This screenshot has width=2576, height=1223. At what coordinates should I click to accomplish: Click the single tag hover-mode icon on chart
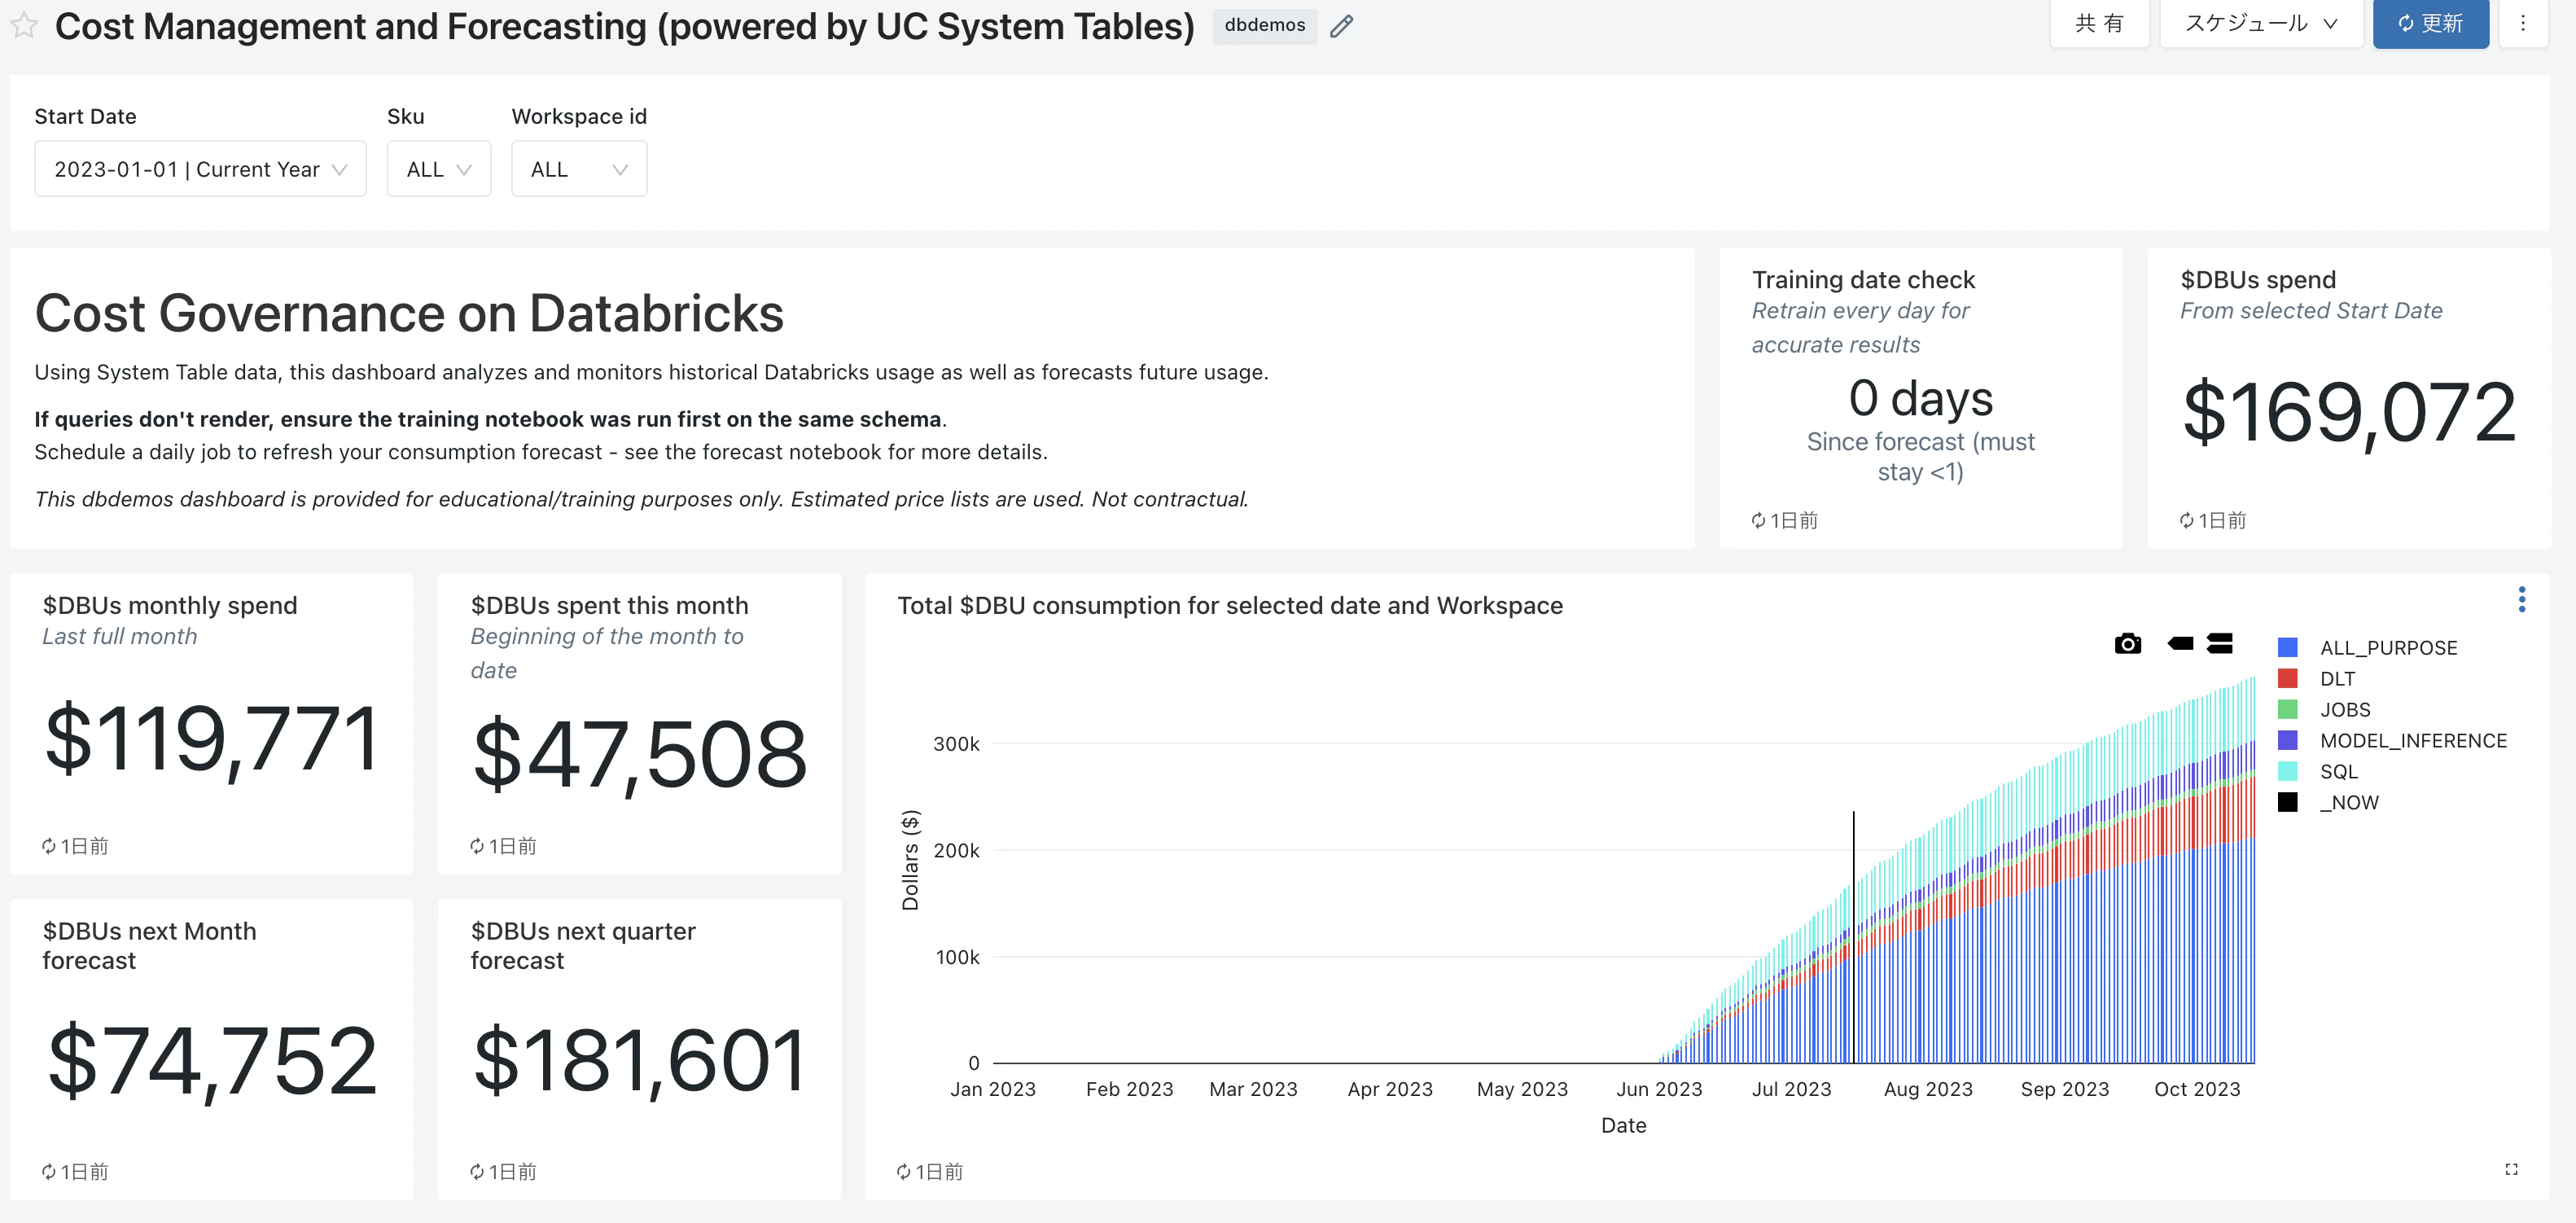click(x=2180, y=643)
